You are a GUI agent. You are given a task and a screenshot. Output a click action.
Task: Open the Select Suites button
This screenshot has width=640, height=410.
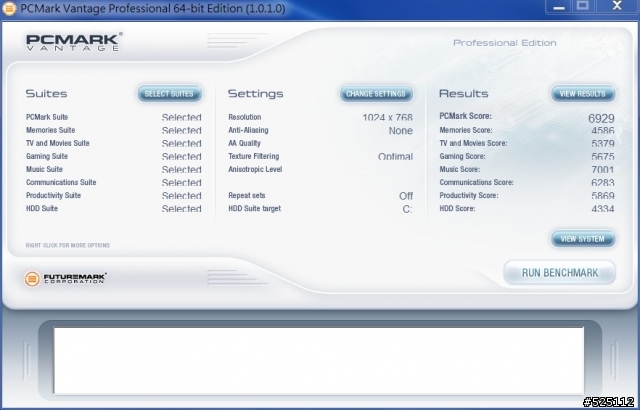[x=169, y=94]
